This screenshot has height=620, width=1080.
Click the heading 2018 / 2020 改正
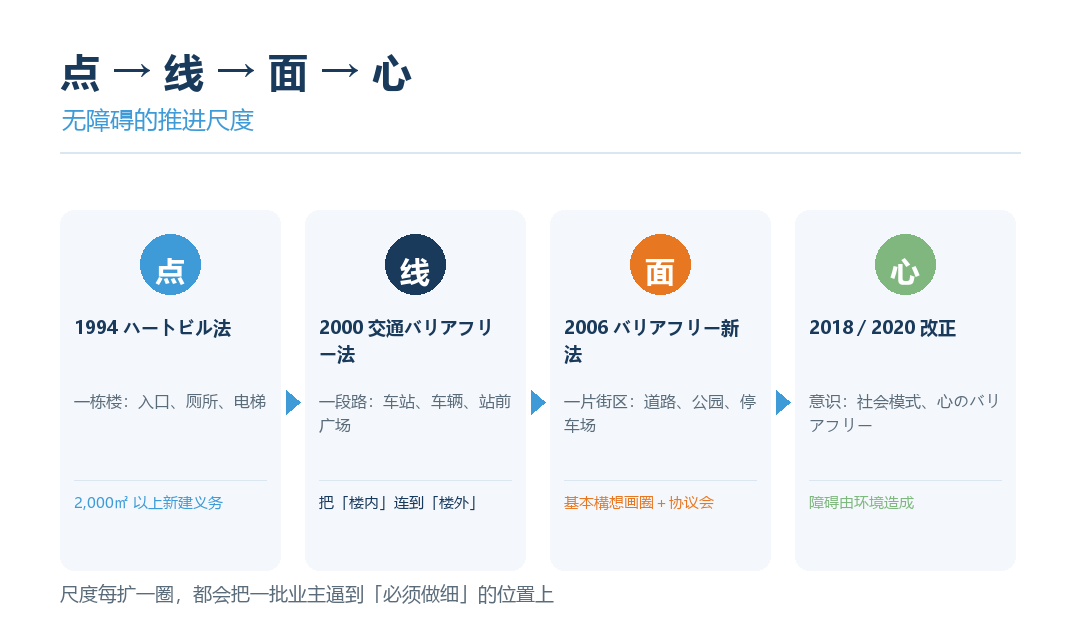click(882, 328)
